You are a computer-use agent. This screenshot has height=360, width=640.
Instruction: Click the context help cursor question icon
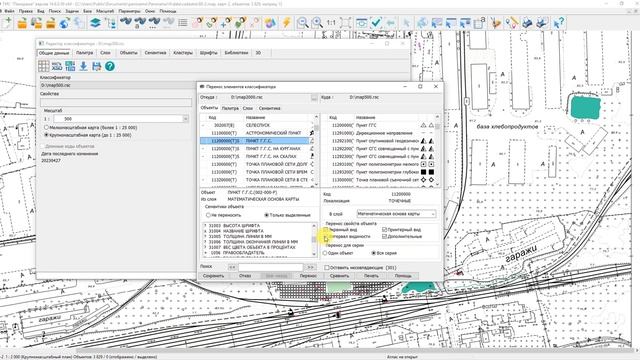pyautogui.click(x=558, y=23)
